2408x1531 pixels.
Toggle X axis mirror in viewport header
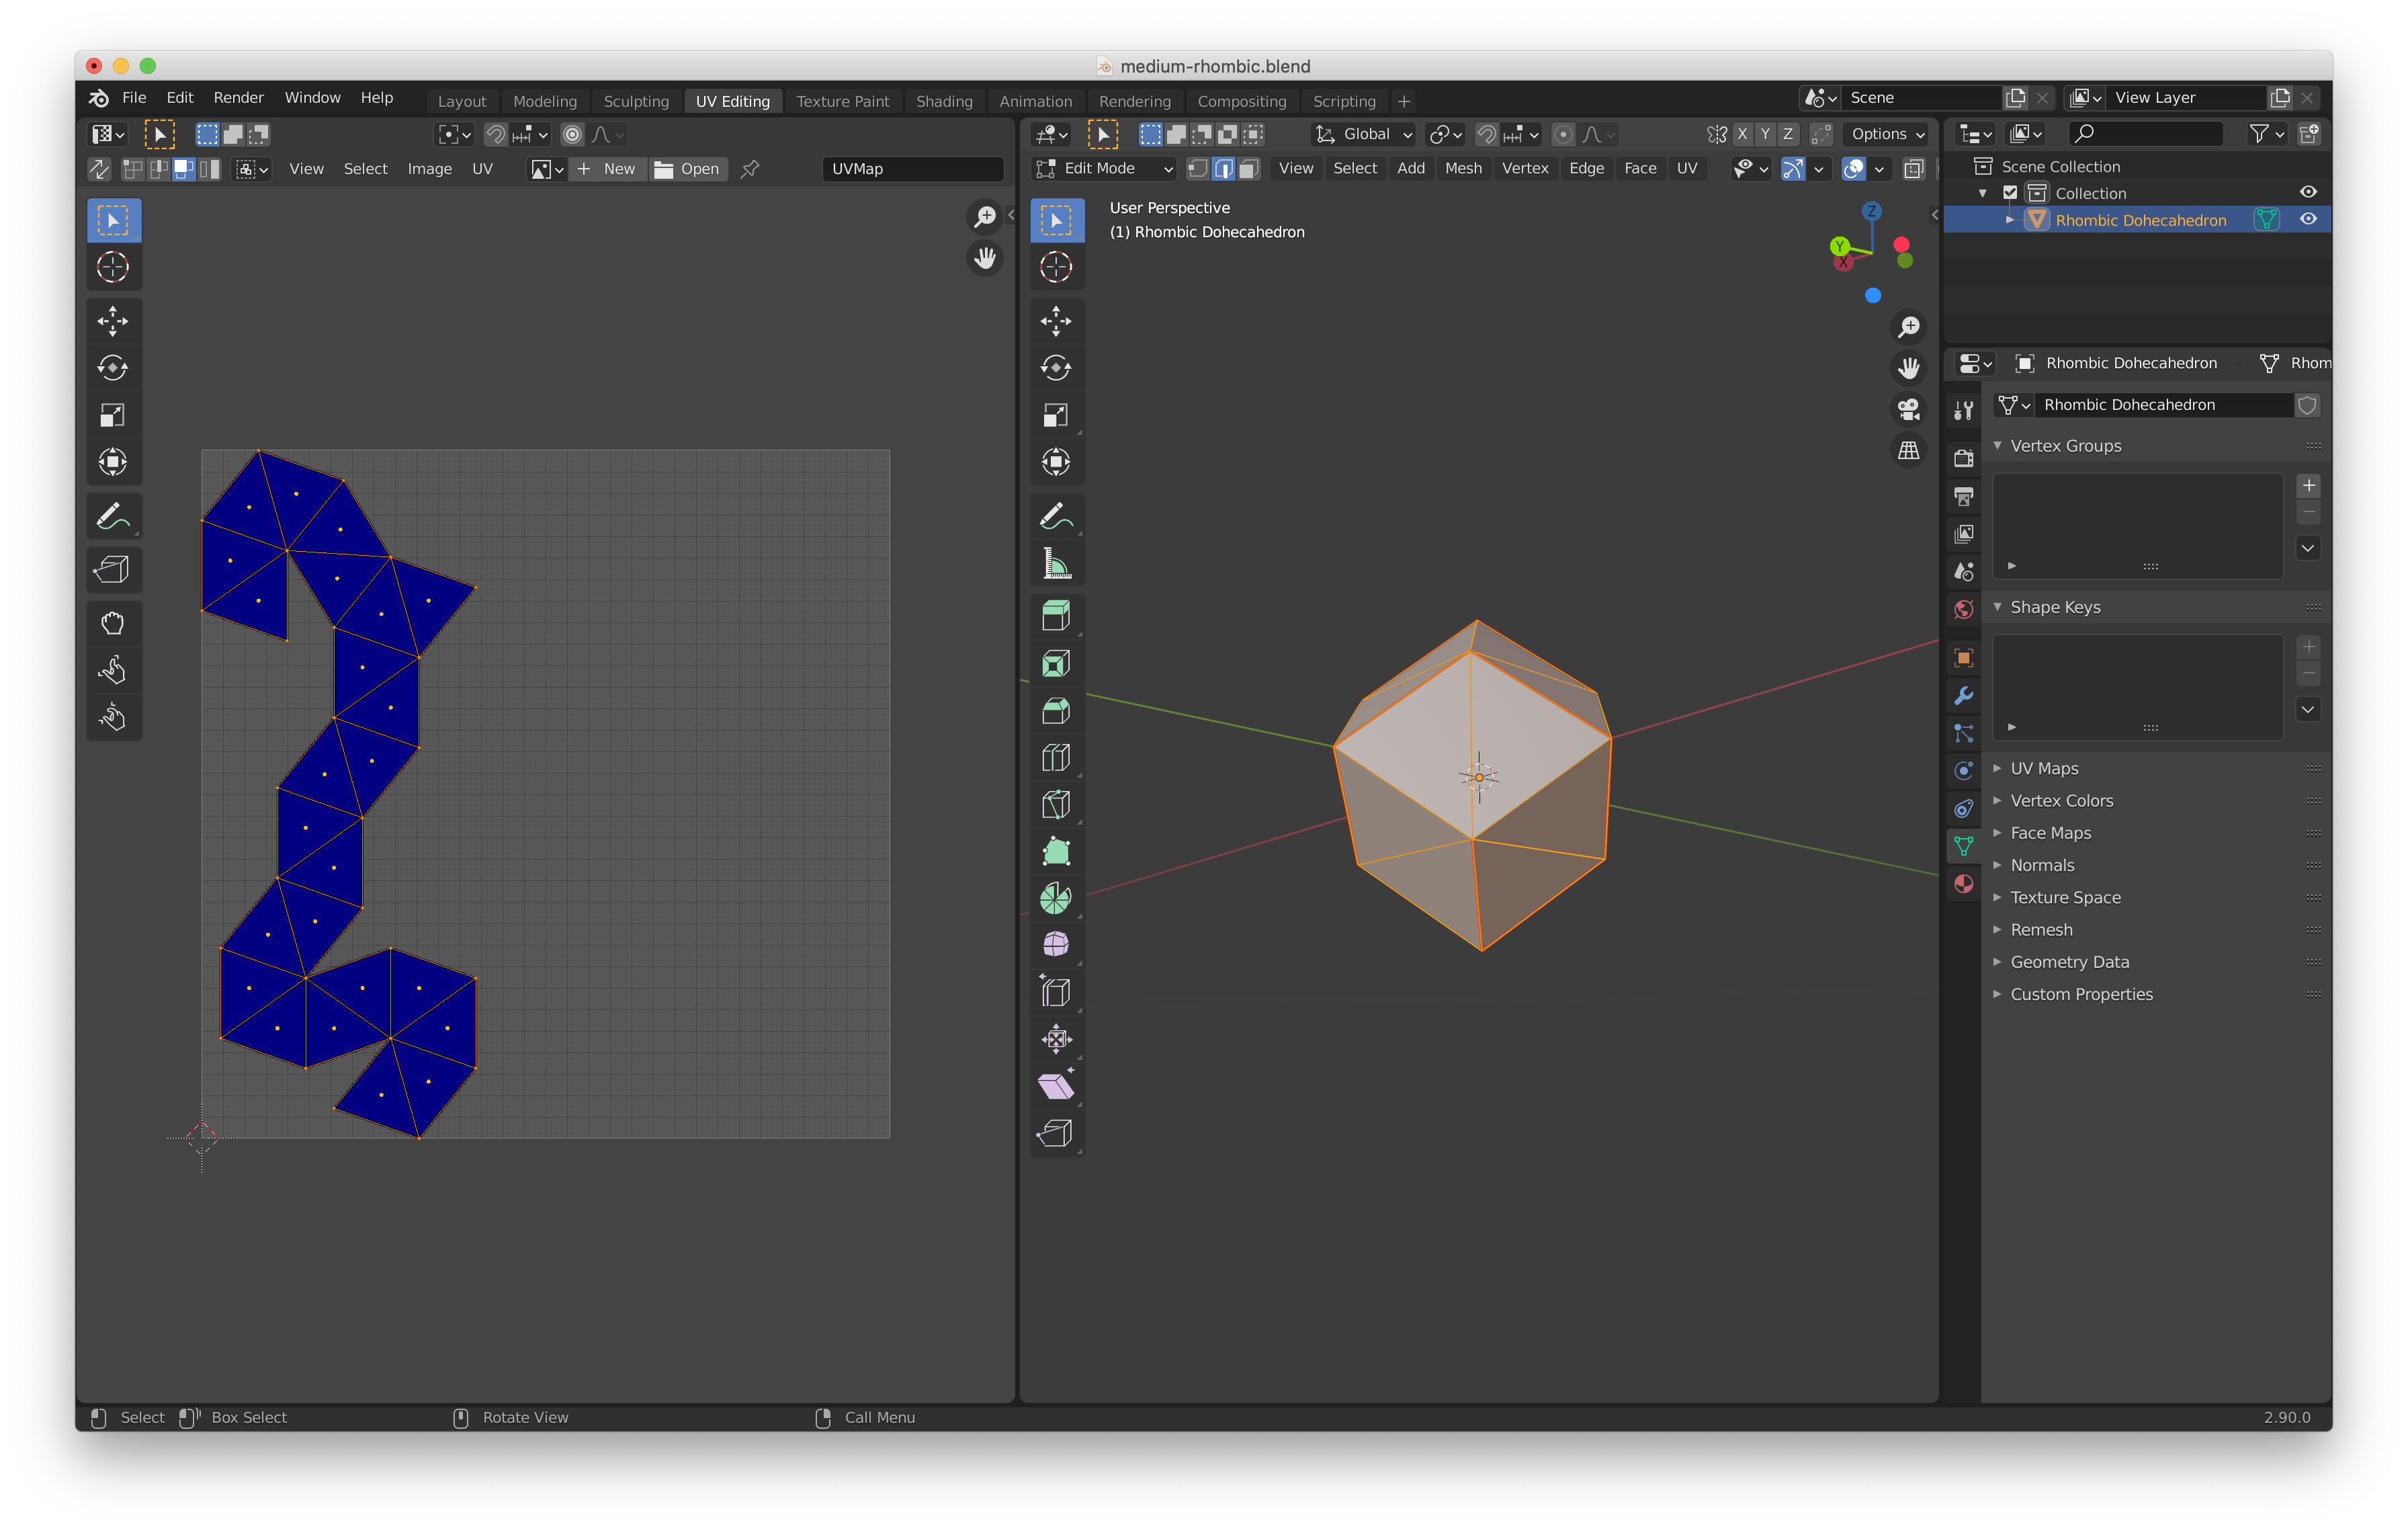point(1742,134)
